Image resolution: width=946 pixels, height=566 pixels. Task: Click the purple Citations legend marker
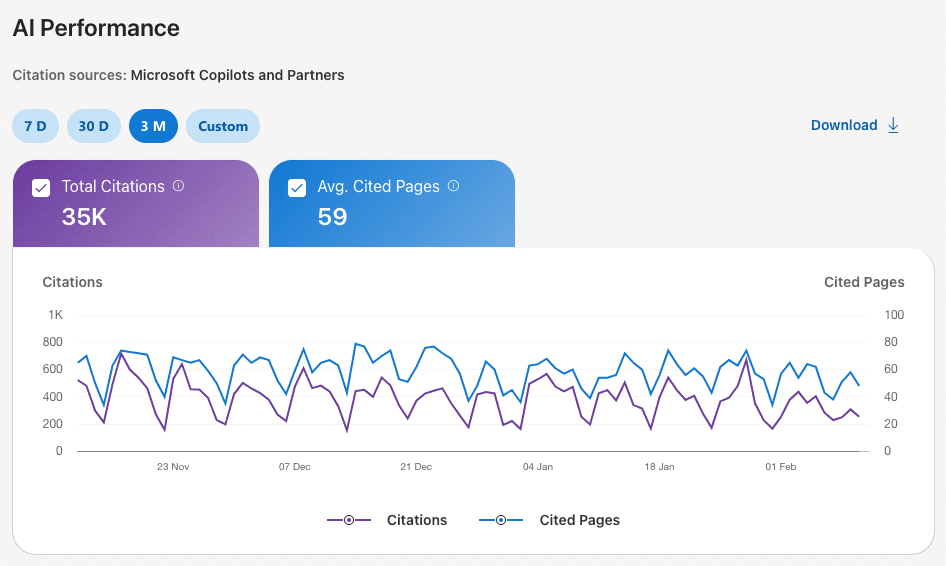349,520
